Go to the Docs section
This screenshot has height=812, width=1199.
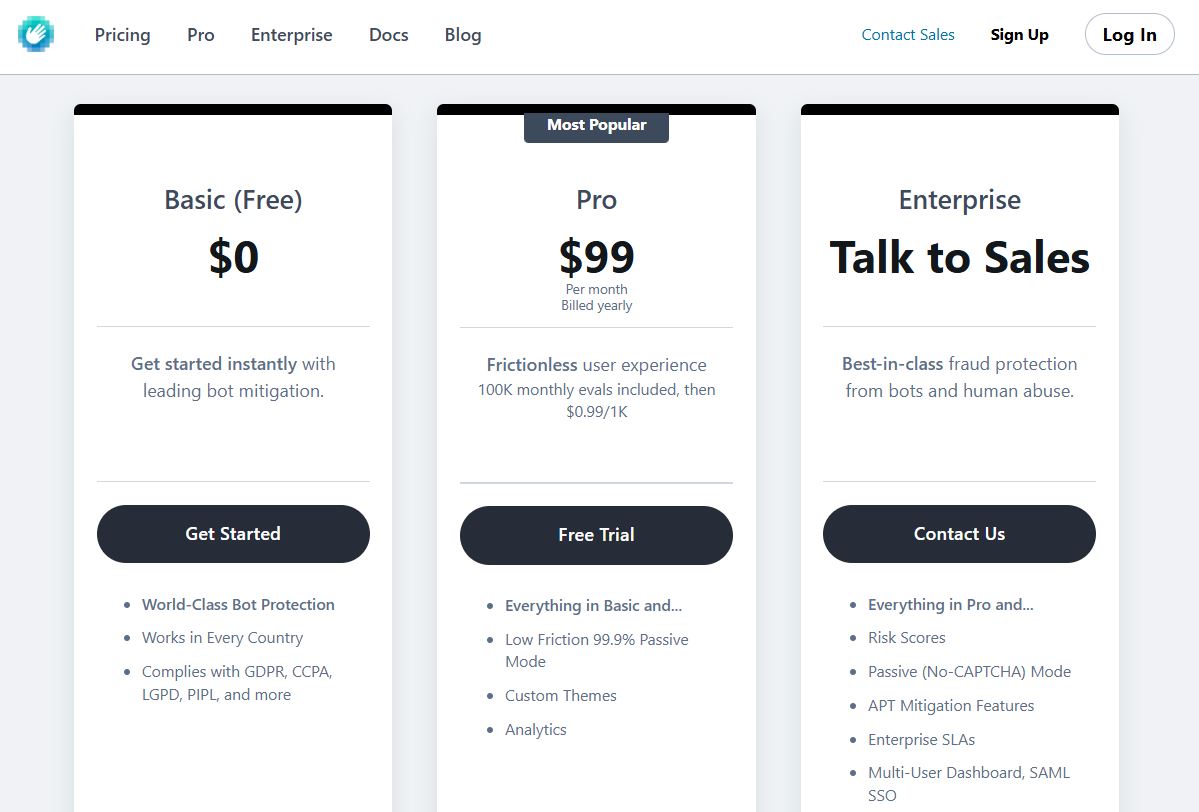click(388, 35)
